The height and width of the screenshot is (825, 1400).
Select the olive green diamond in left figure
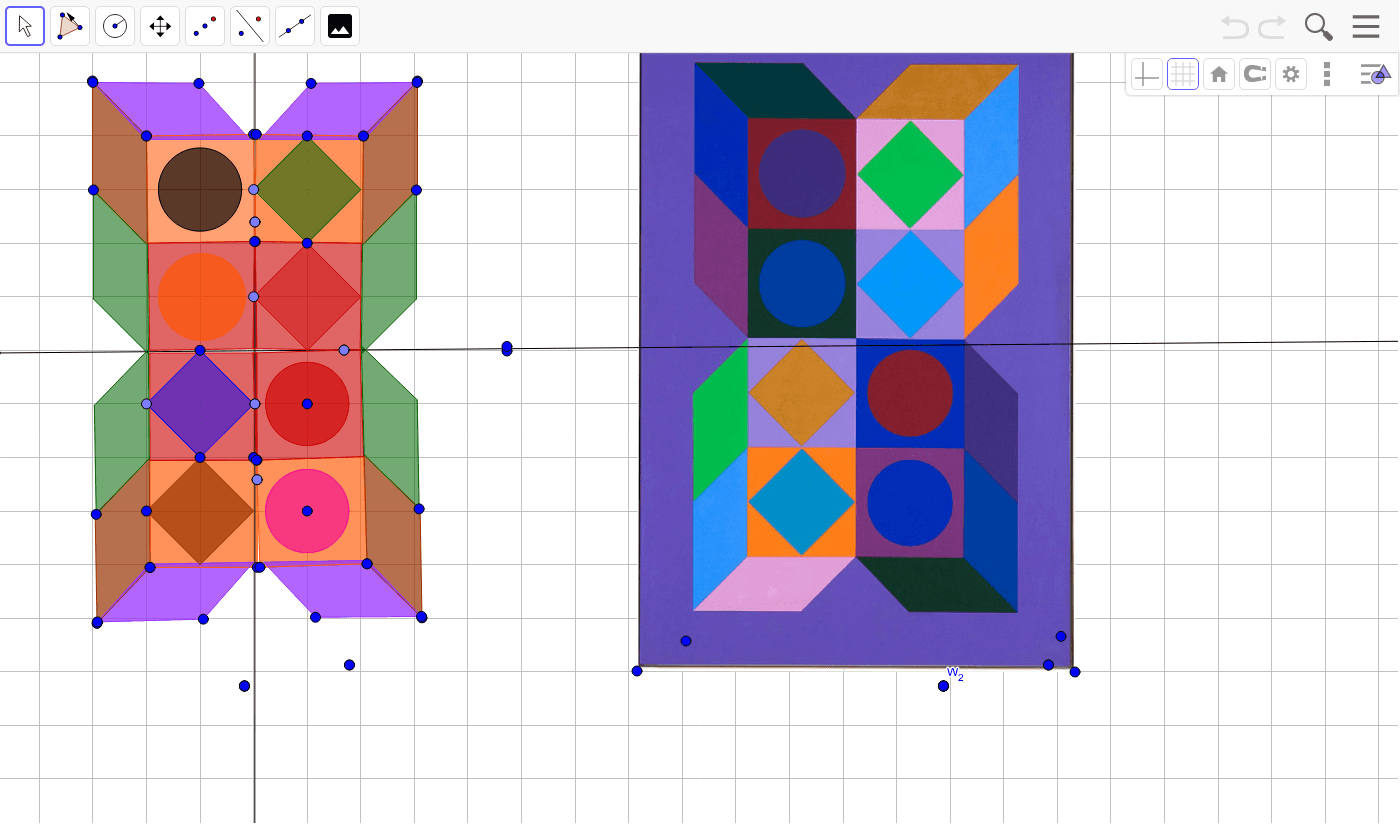[x=309, y=189]
